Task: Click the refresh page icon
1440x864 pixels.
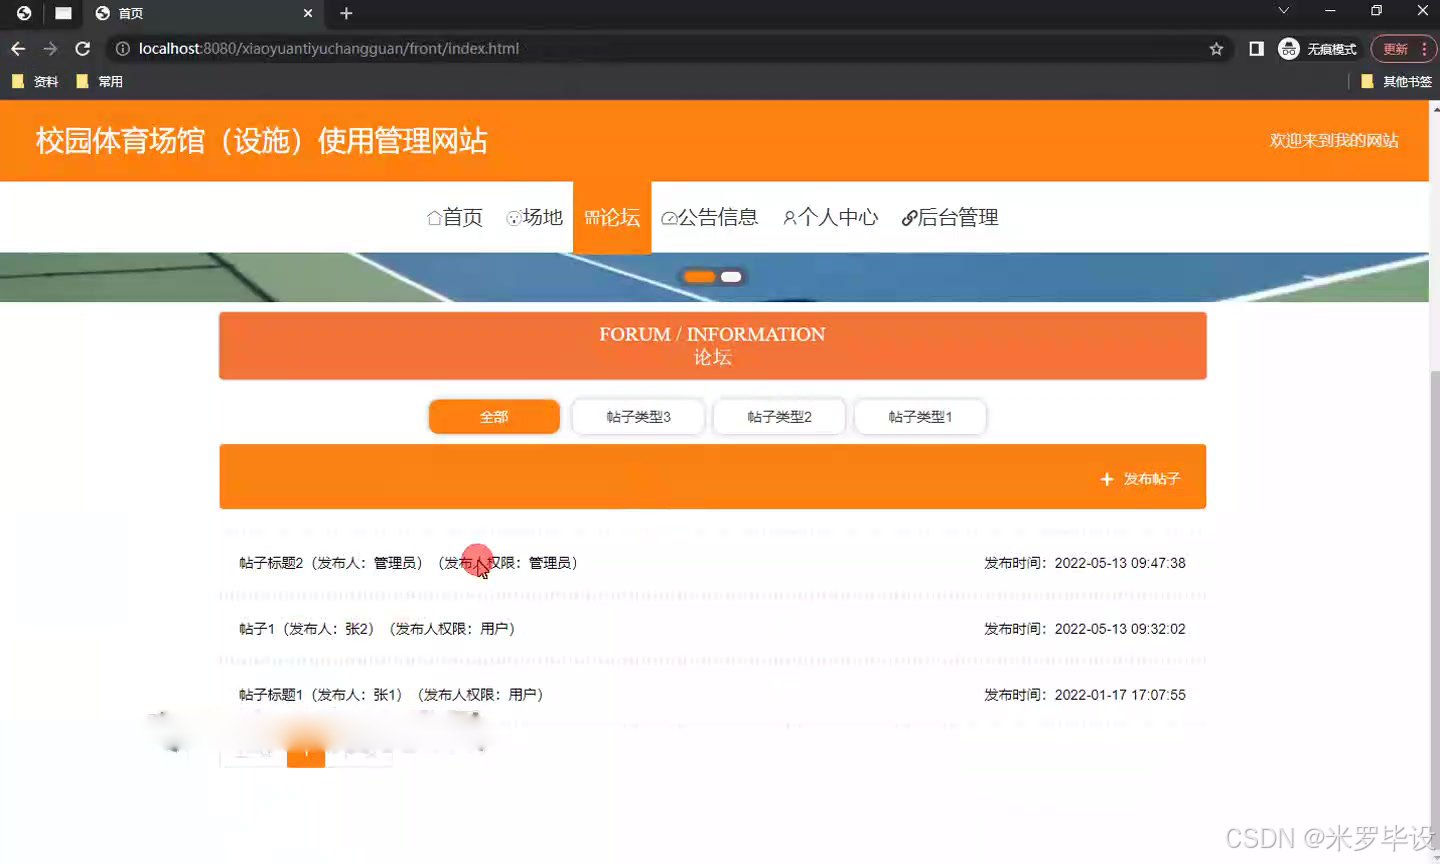Action: coord(82,48)
